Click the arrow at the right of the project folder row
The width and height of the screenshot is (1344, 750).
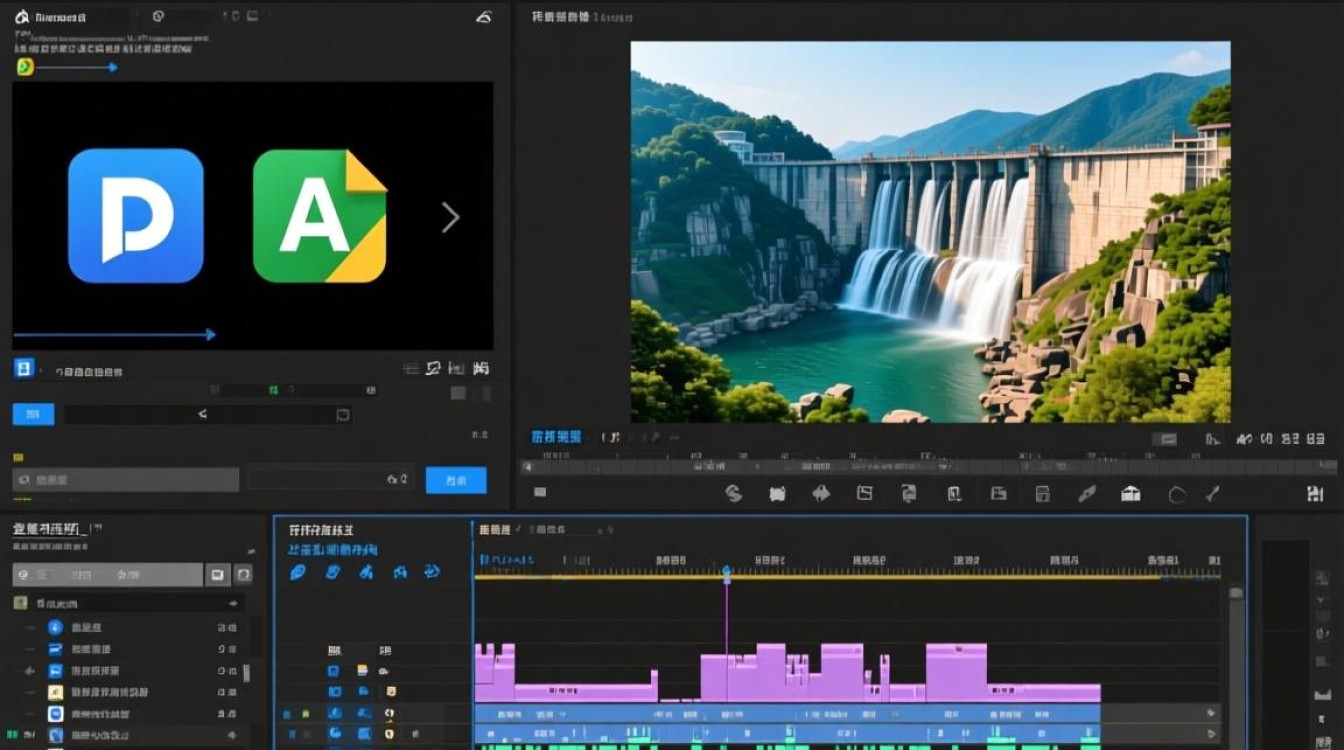click(x=233, y=603)
